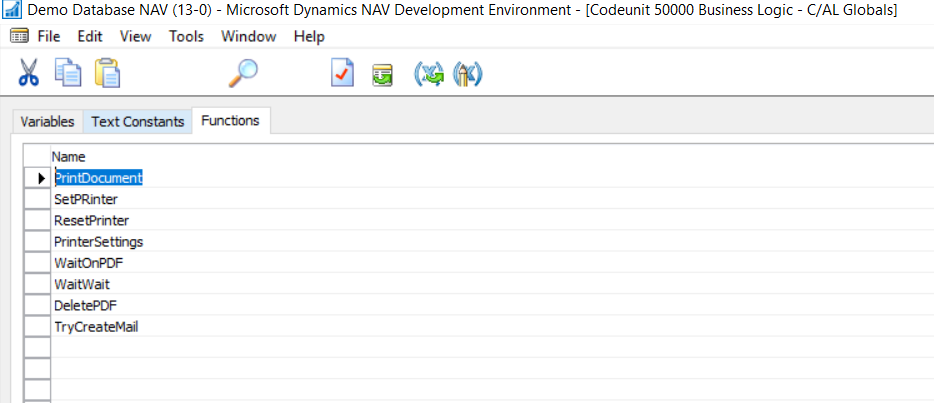This screenshot has height=403, width=934.
Task: Click the row selector beside SetPRinter
Action: click(x=37, y=199)
